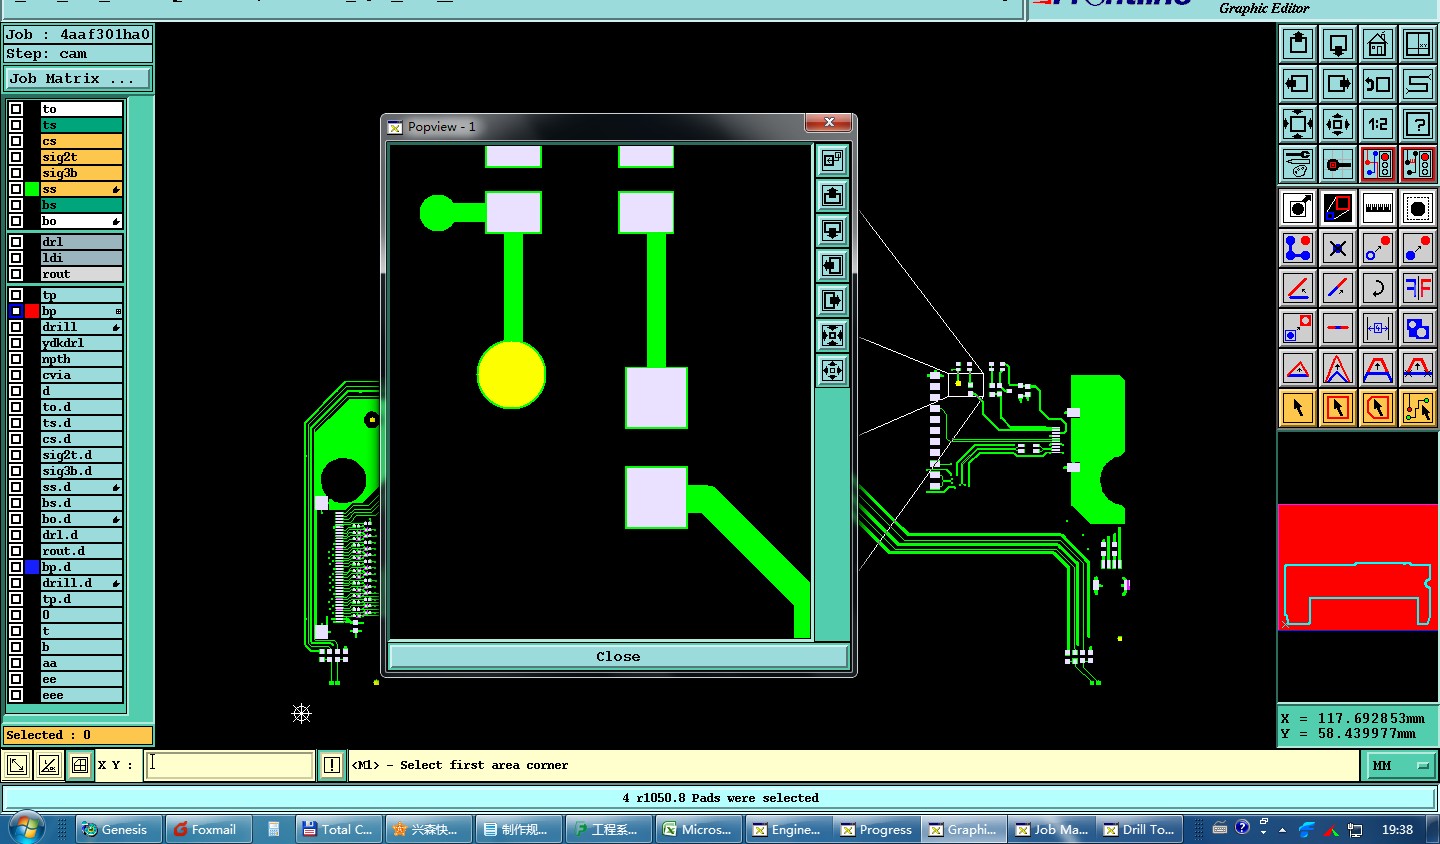Switch to Drill Tools taskbar window
This screenshot has height=844, width=1440.
(x=1140, y=829)
